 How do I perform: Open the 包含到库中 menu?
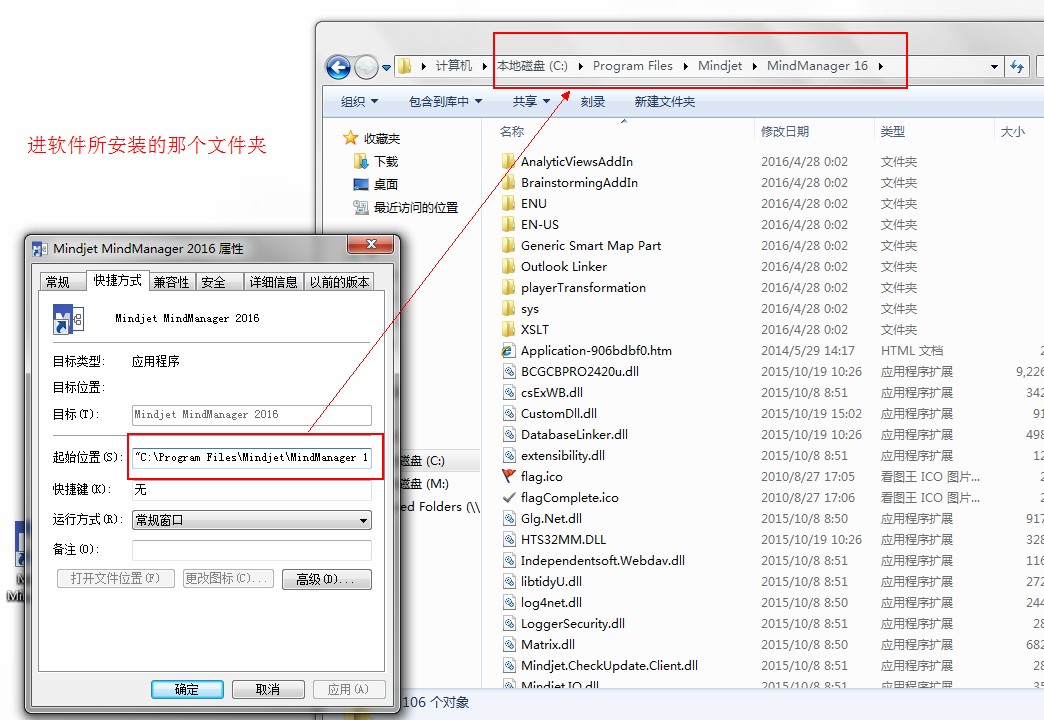[x=445, y=101]
